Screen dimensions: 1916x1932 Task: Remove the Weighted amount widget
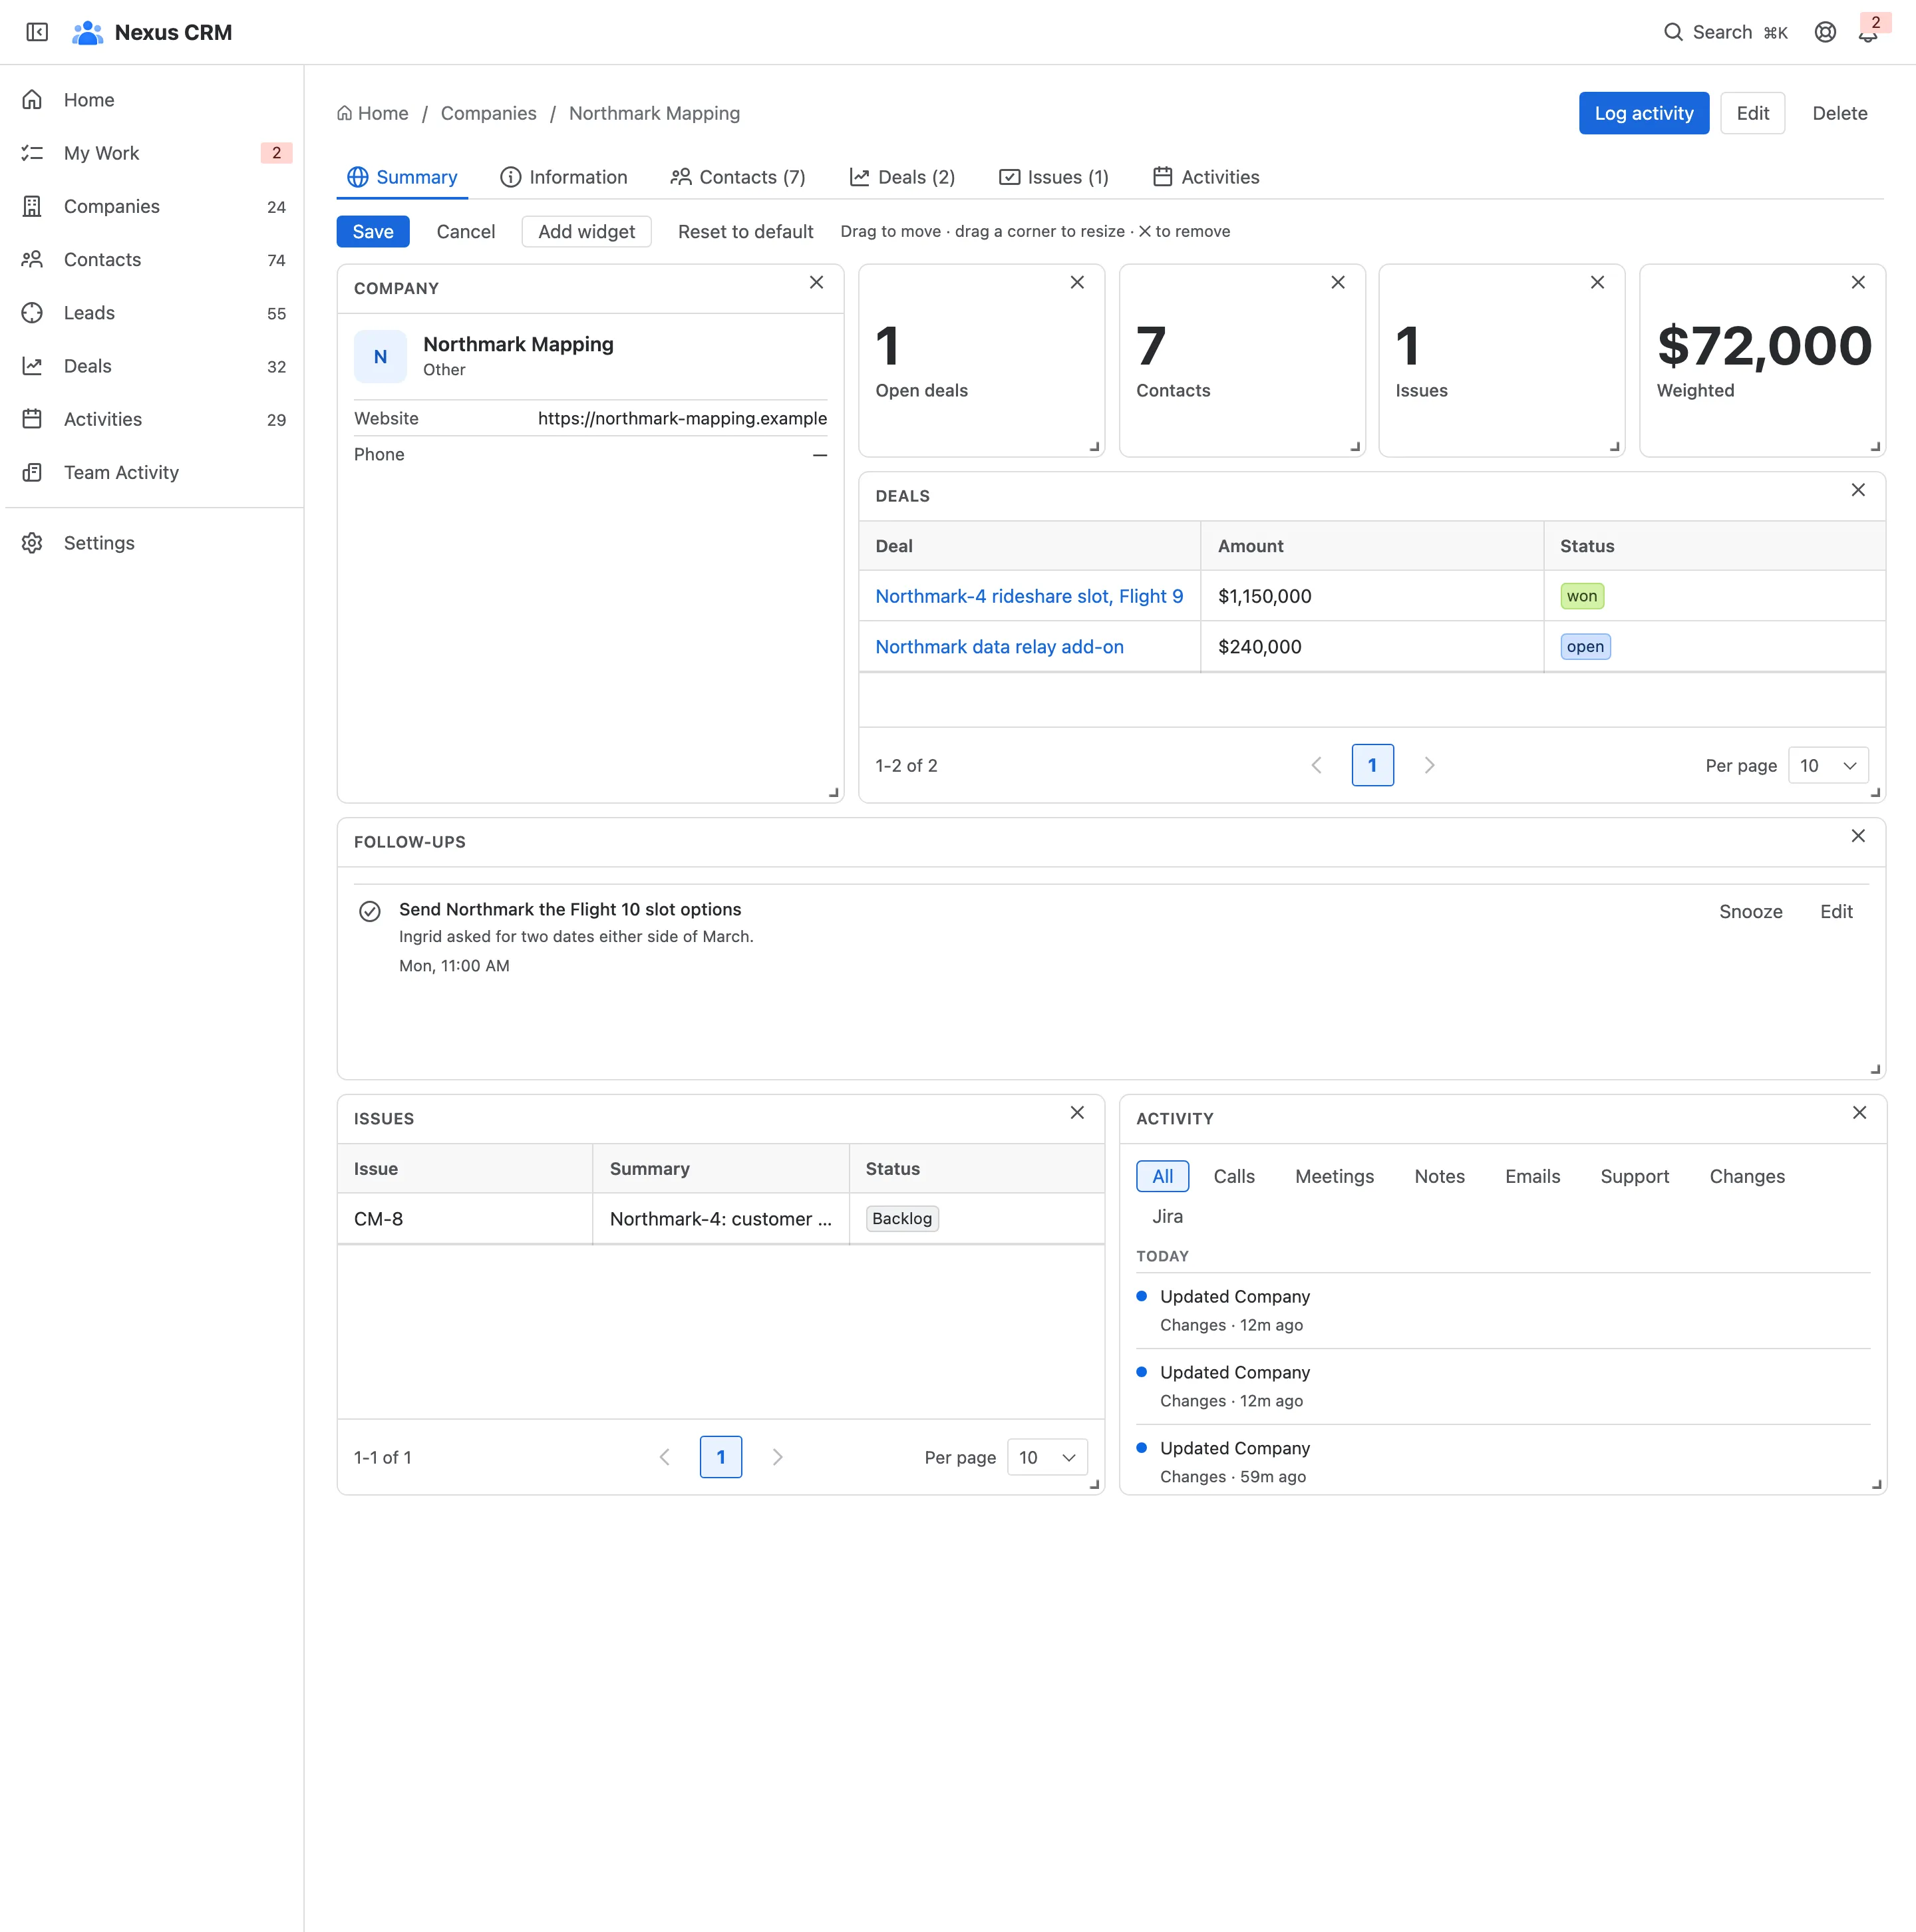click(1858, 283)
